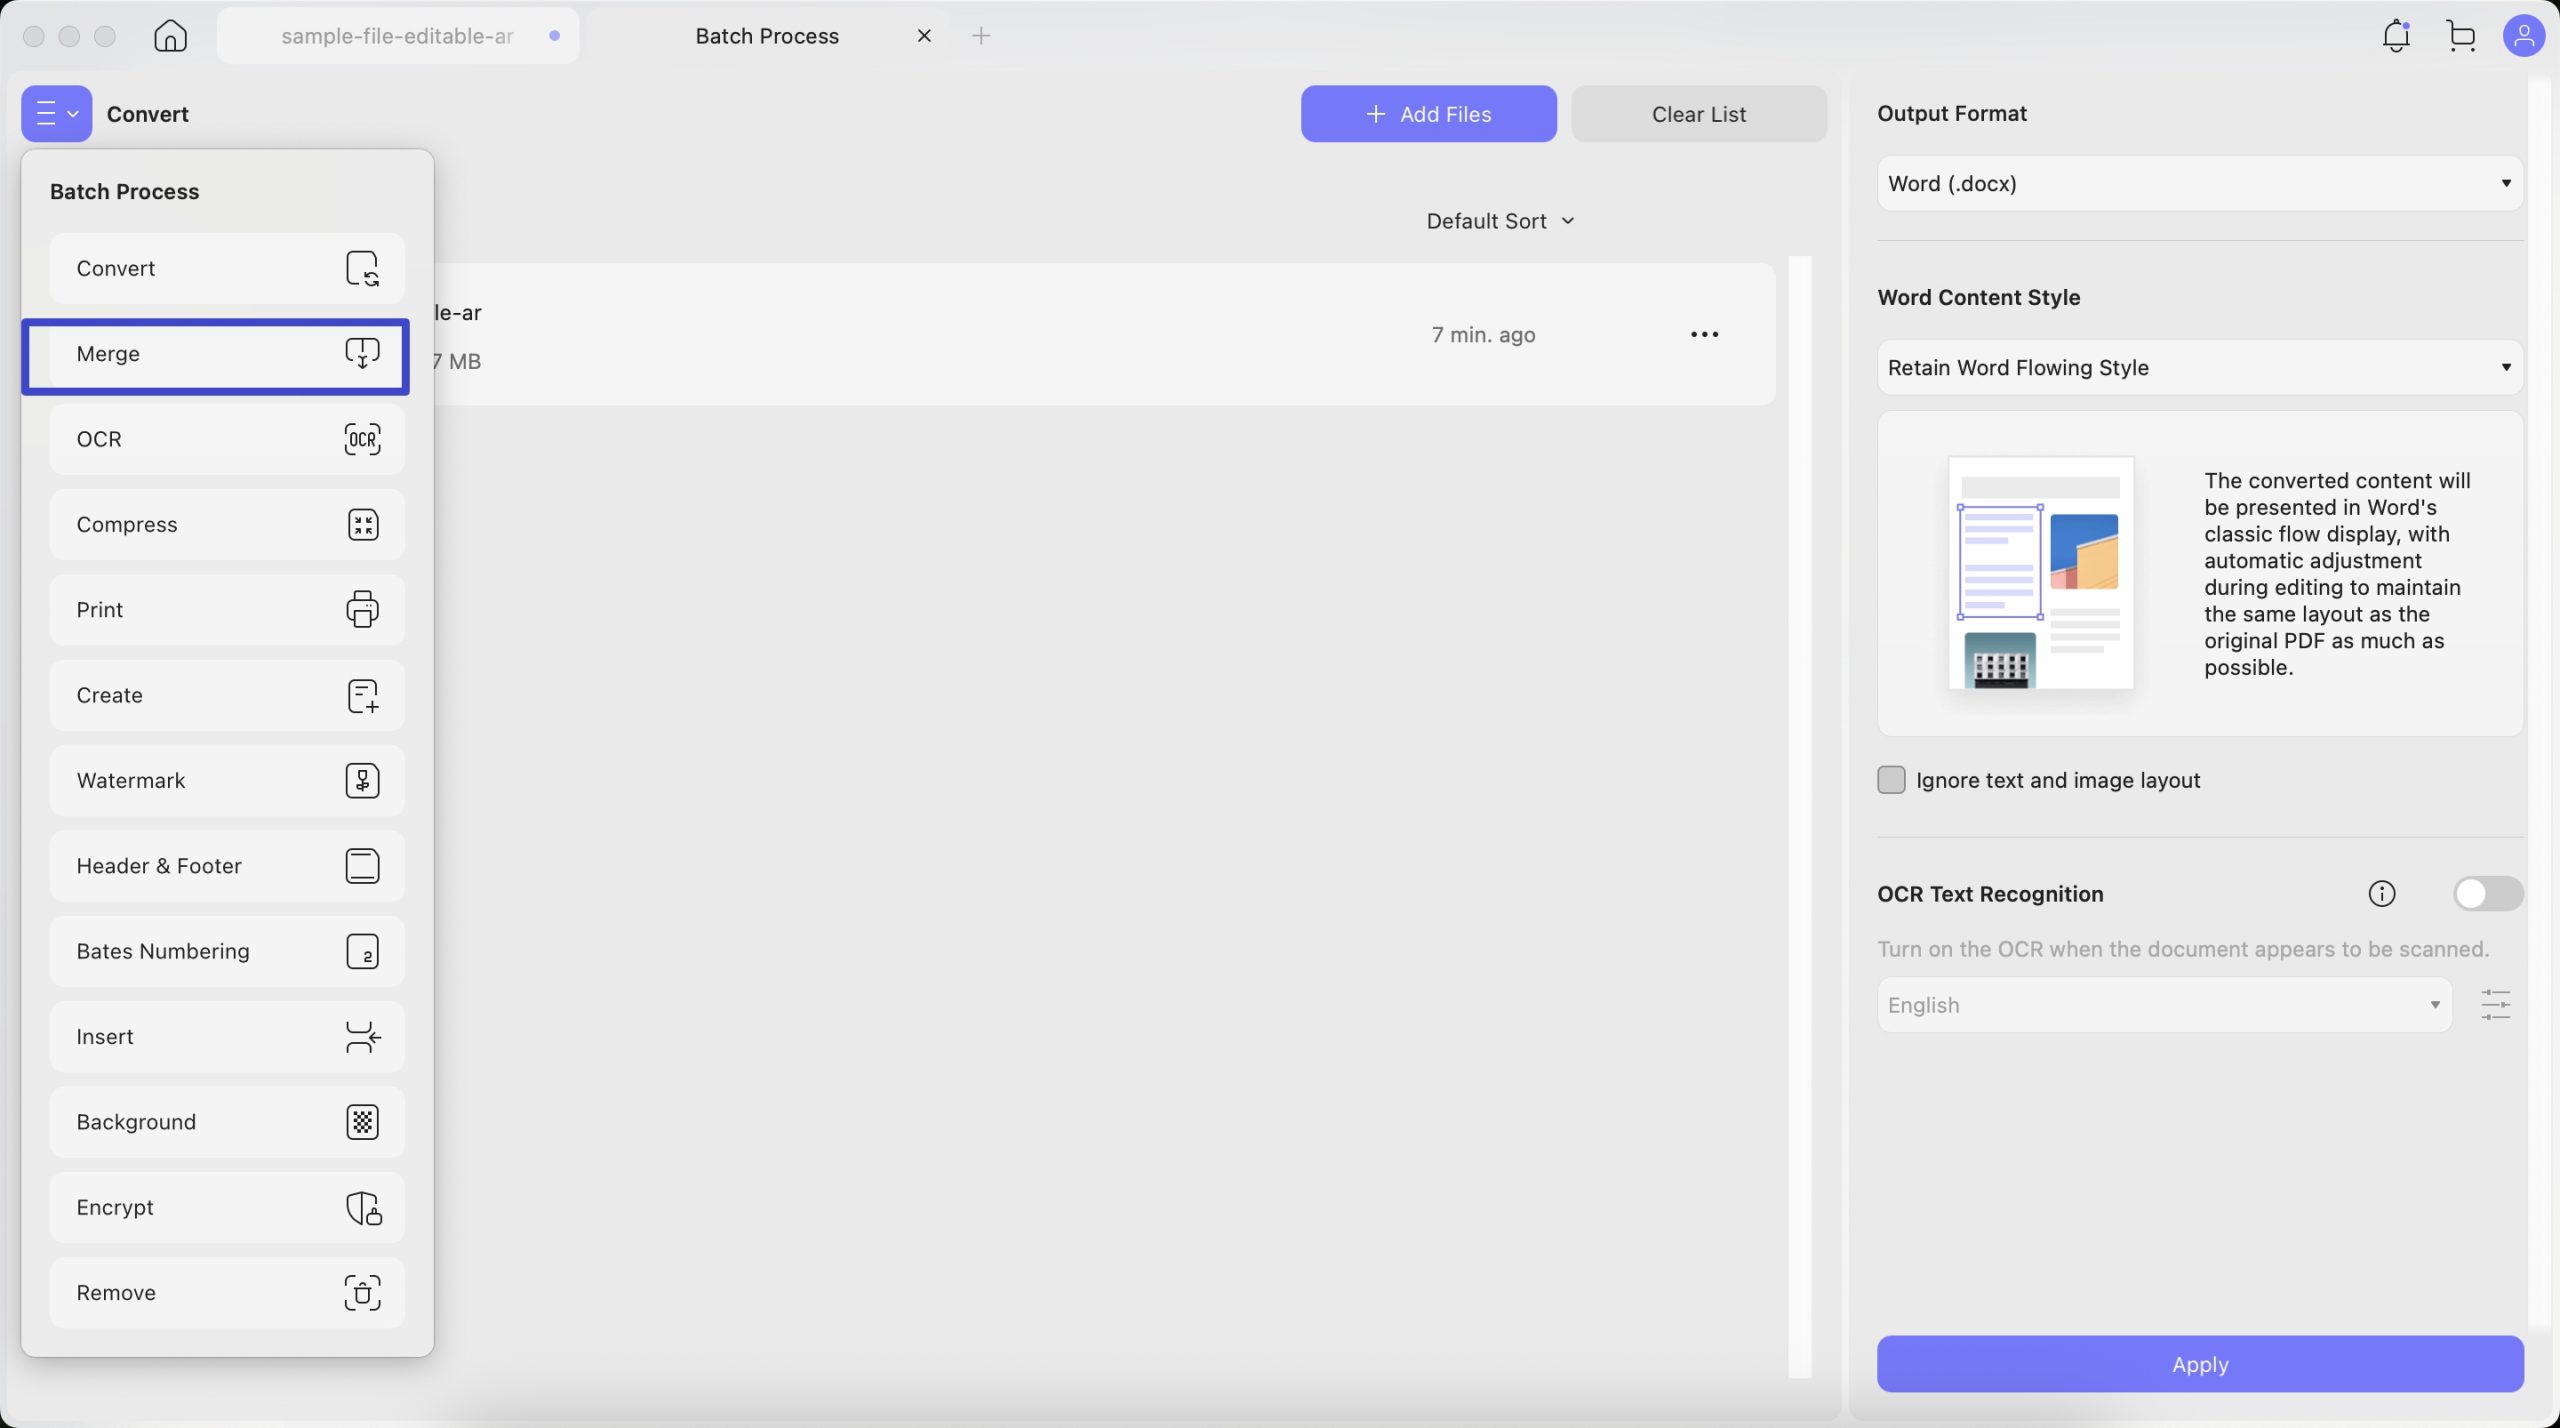Choose Create menu entry

point(227,695)
